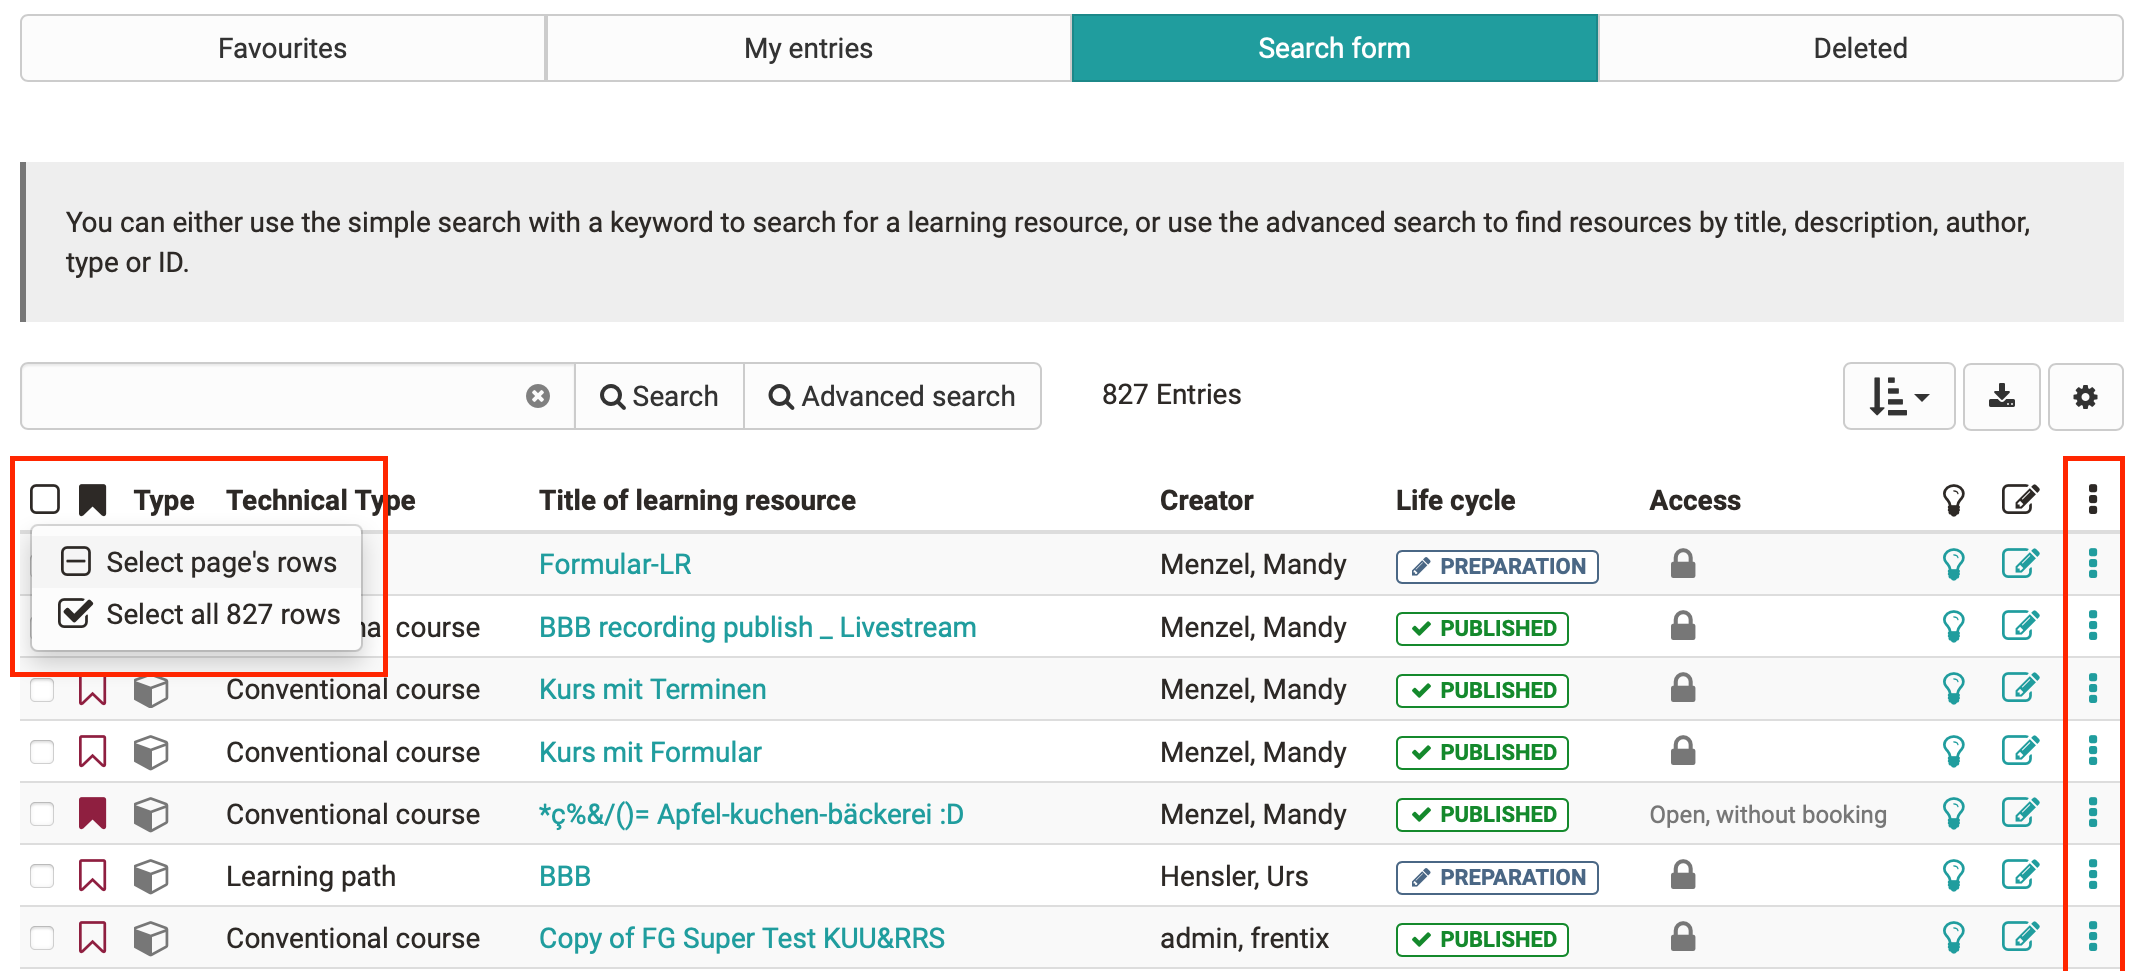Image resolution: width=2134 pixels, height=971 pixels.
Task: Click the lightbulb icon for Formular-LR row
Action: pos(1953,564)
